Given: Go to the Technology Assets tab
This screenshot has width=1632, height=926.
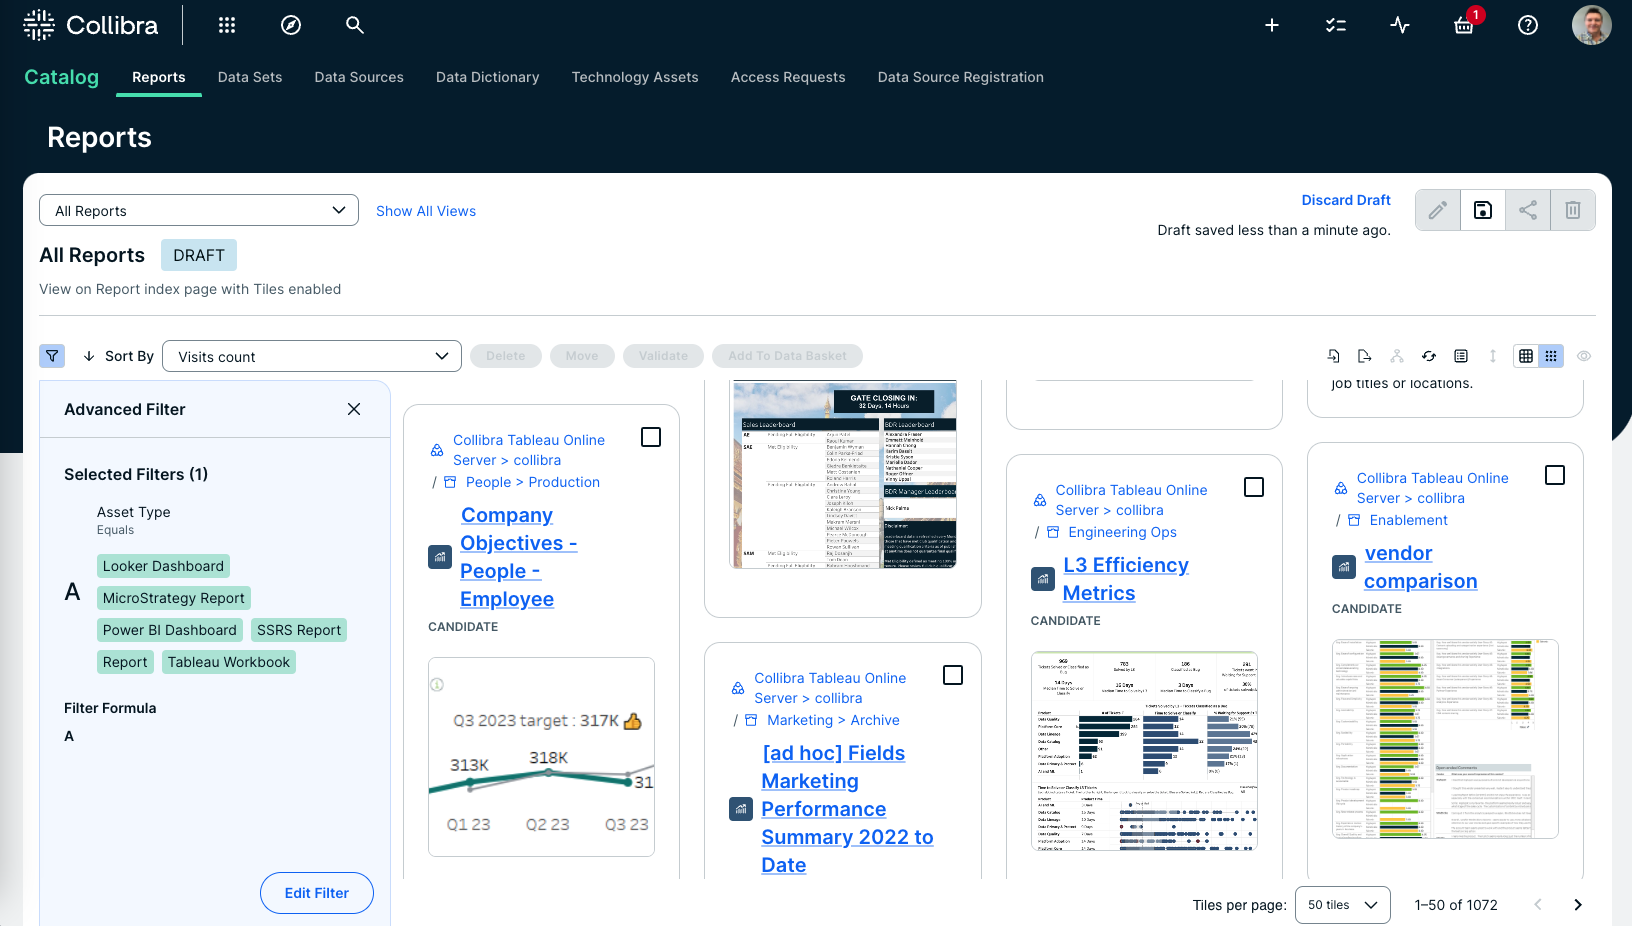Looking at the screenshot, I should [x=635, y=77].
